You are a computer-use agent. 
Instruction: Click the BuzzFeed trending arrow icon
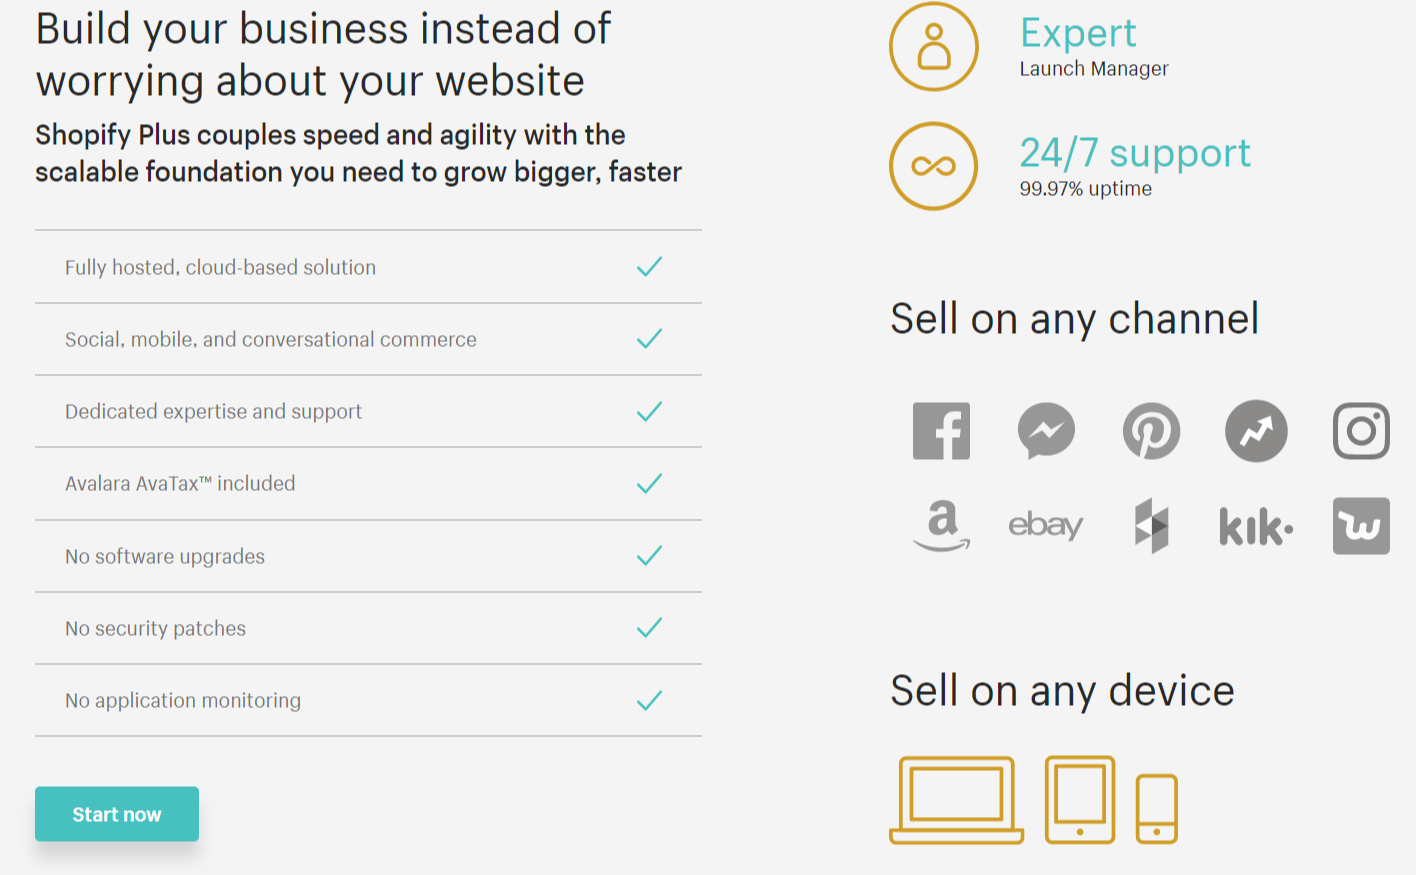1256,431
